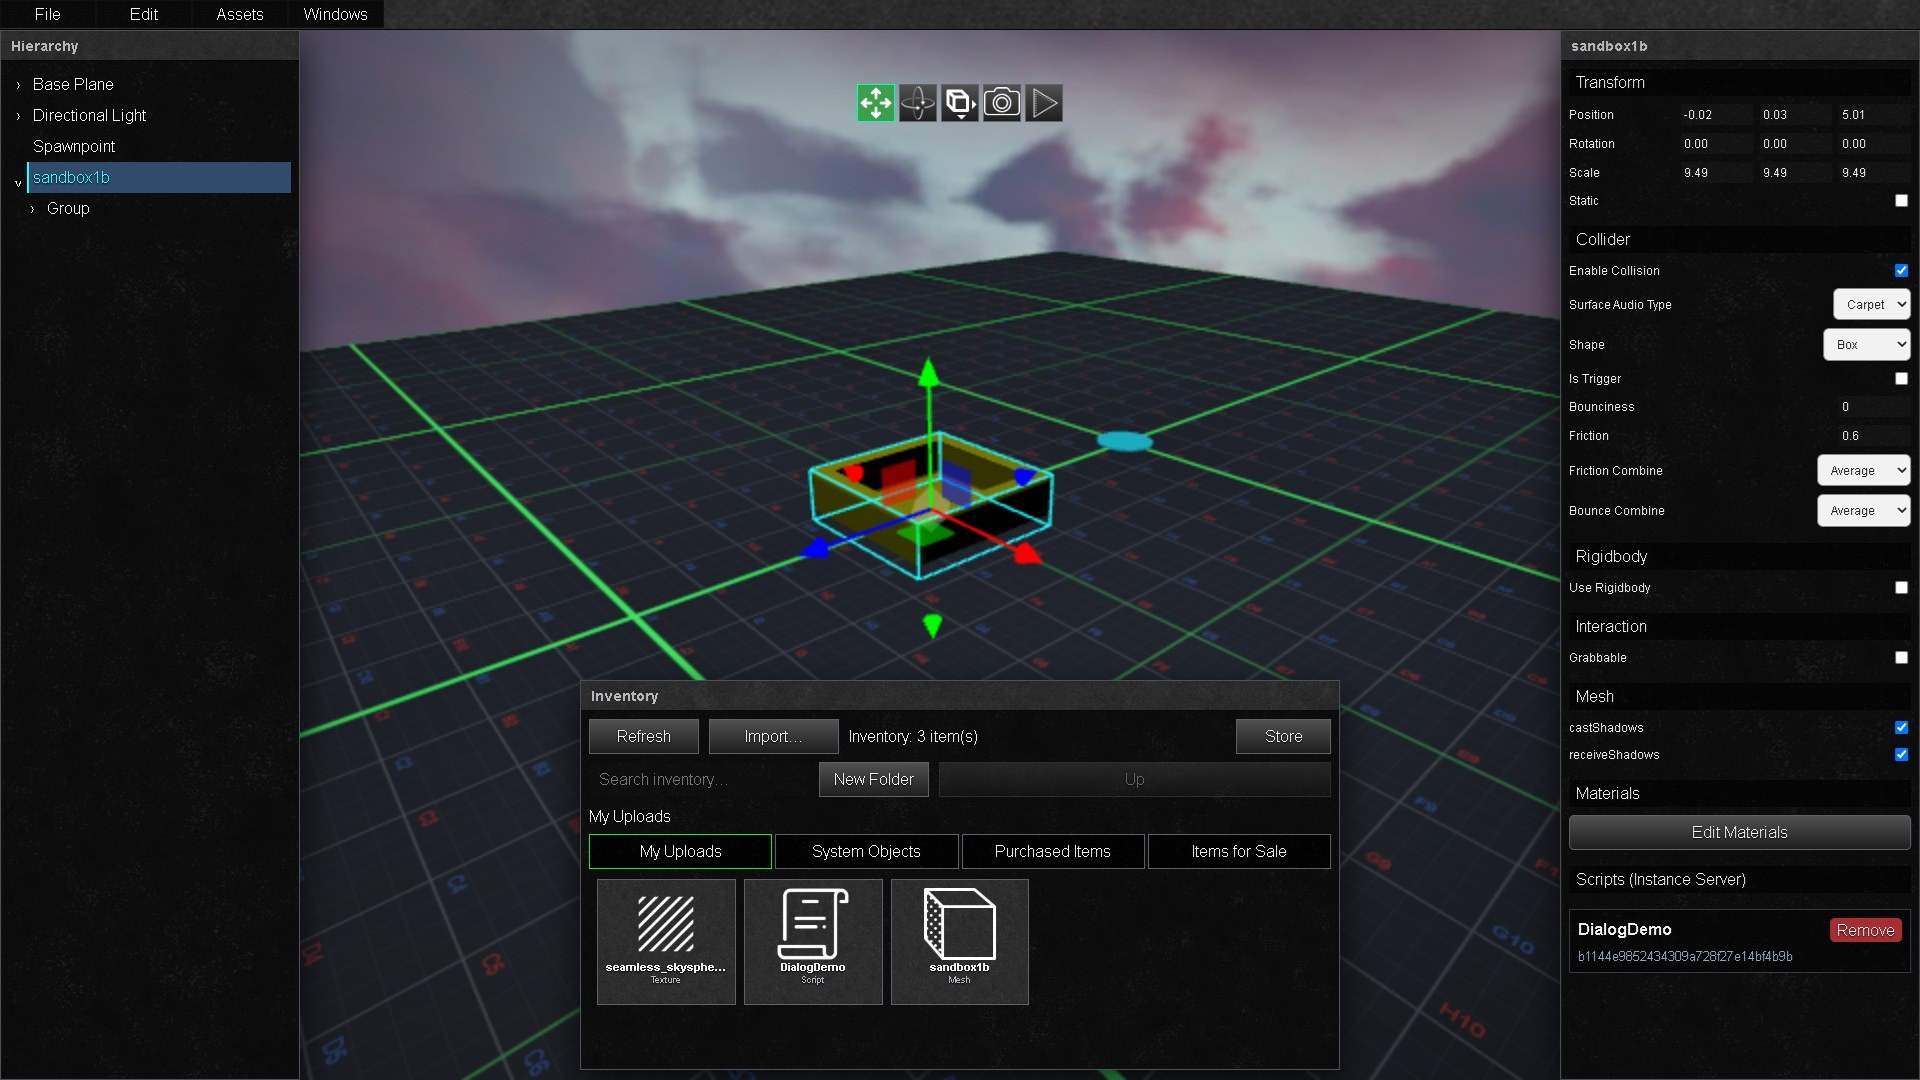Uncheck the receiveShadows checkbox
Screen dimensions: 1920x1080
[1901, 755]
